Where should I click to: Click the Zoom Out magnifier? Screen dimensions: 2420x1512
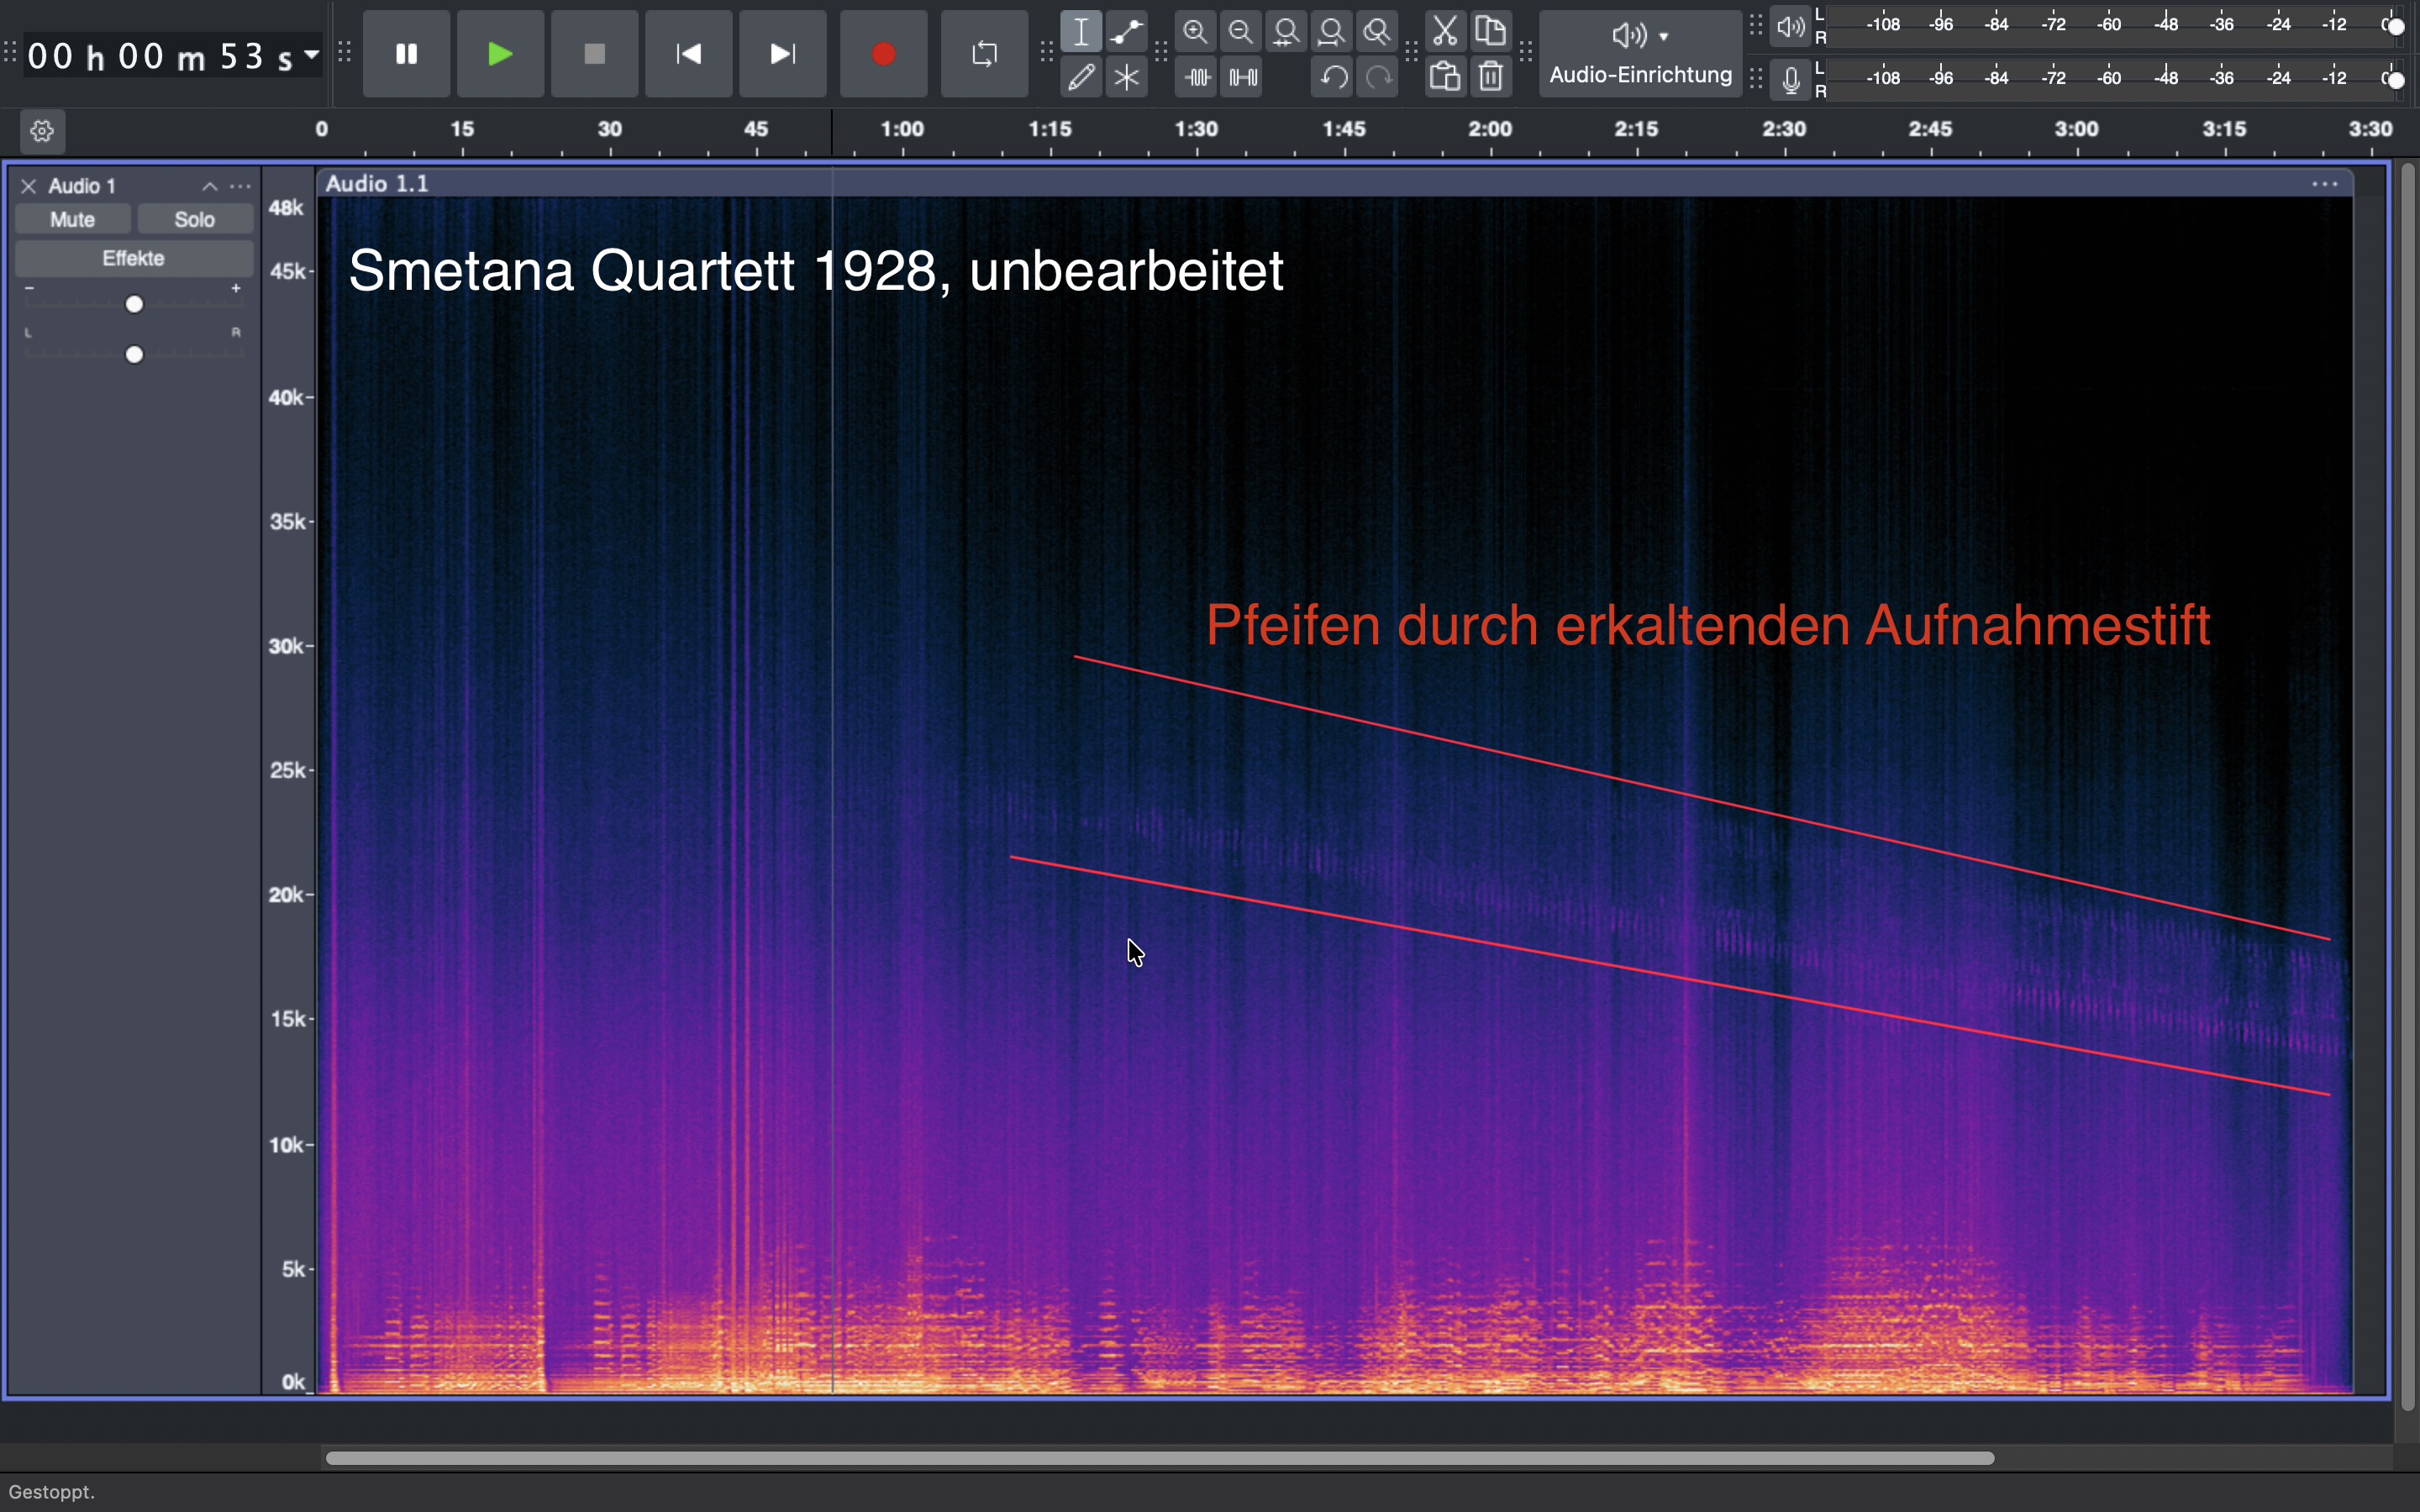pos(1241,32)
